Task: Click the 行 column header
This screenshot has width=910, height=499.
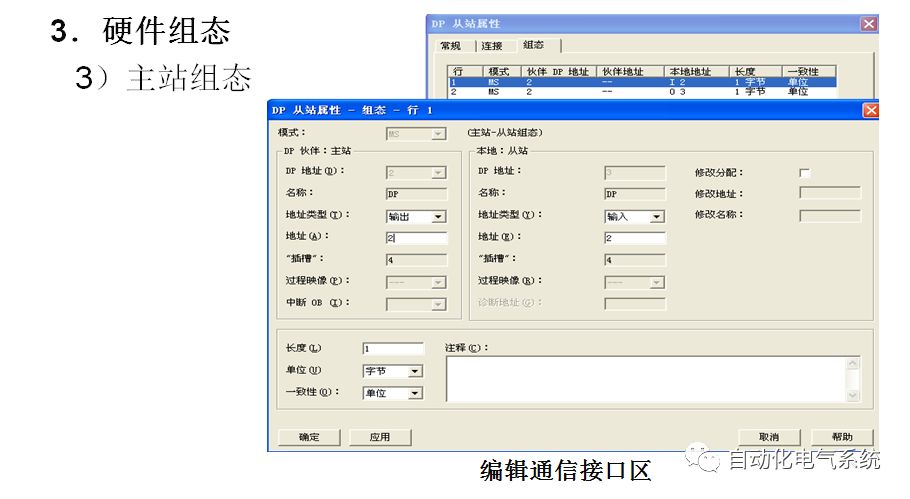Action: pyautogui.click(x=465, y=71)
